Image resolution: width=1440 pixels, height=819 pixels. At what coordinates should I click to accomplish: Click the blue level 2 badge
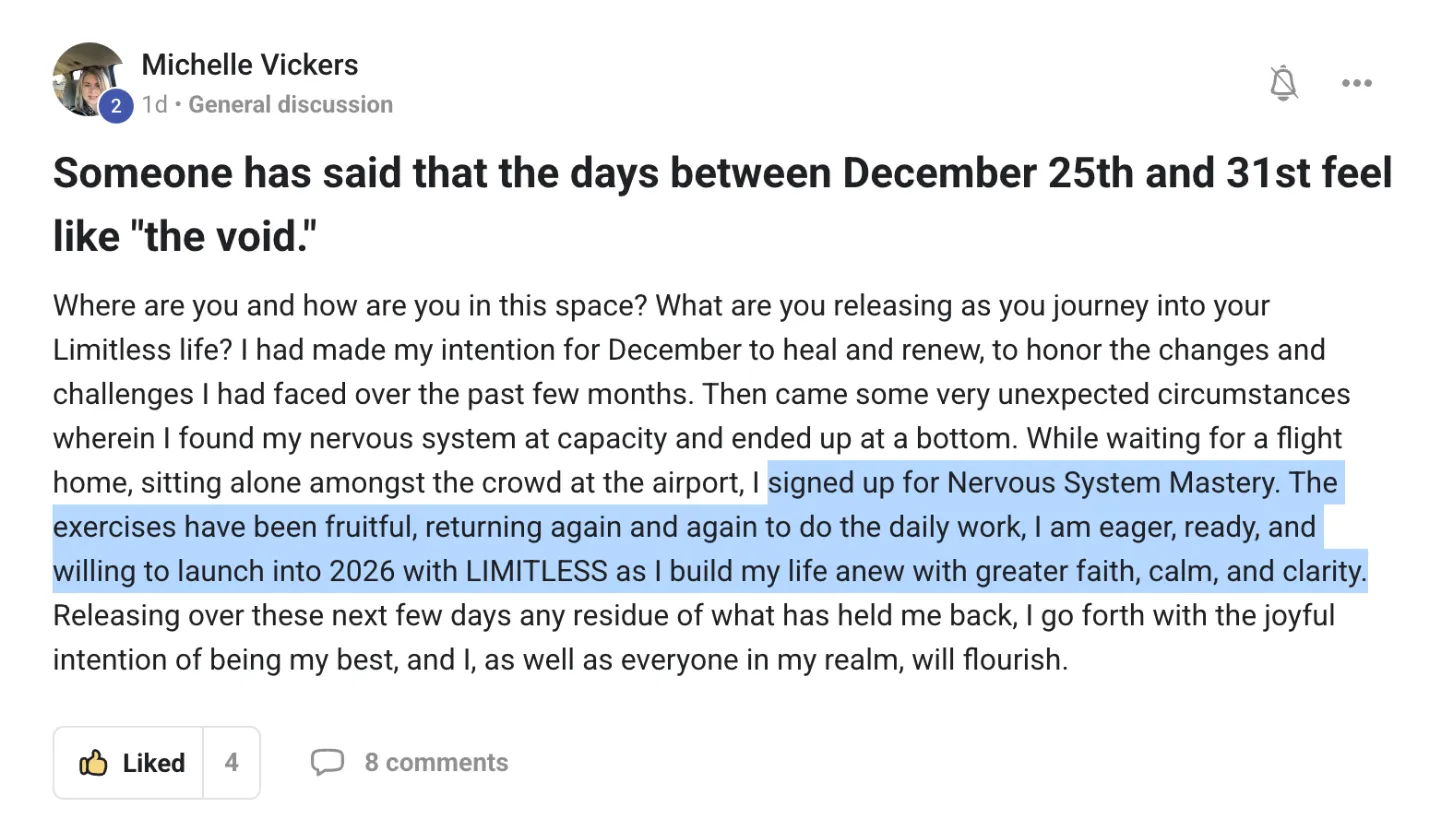[115, 105]
